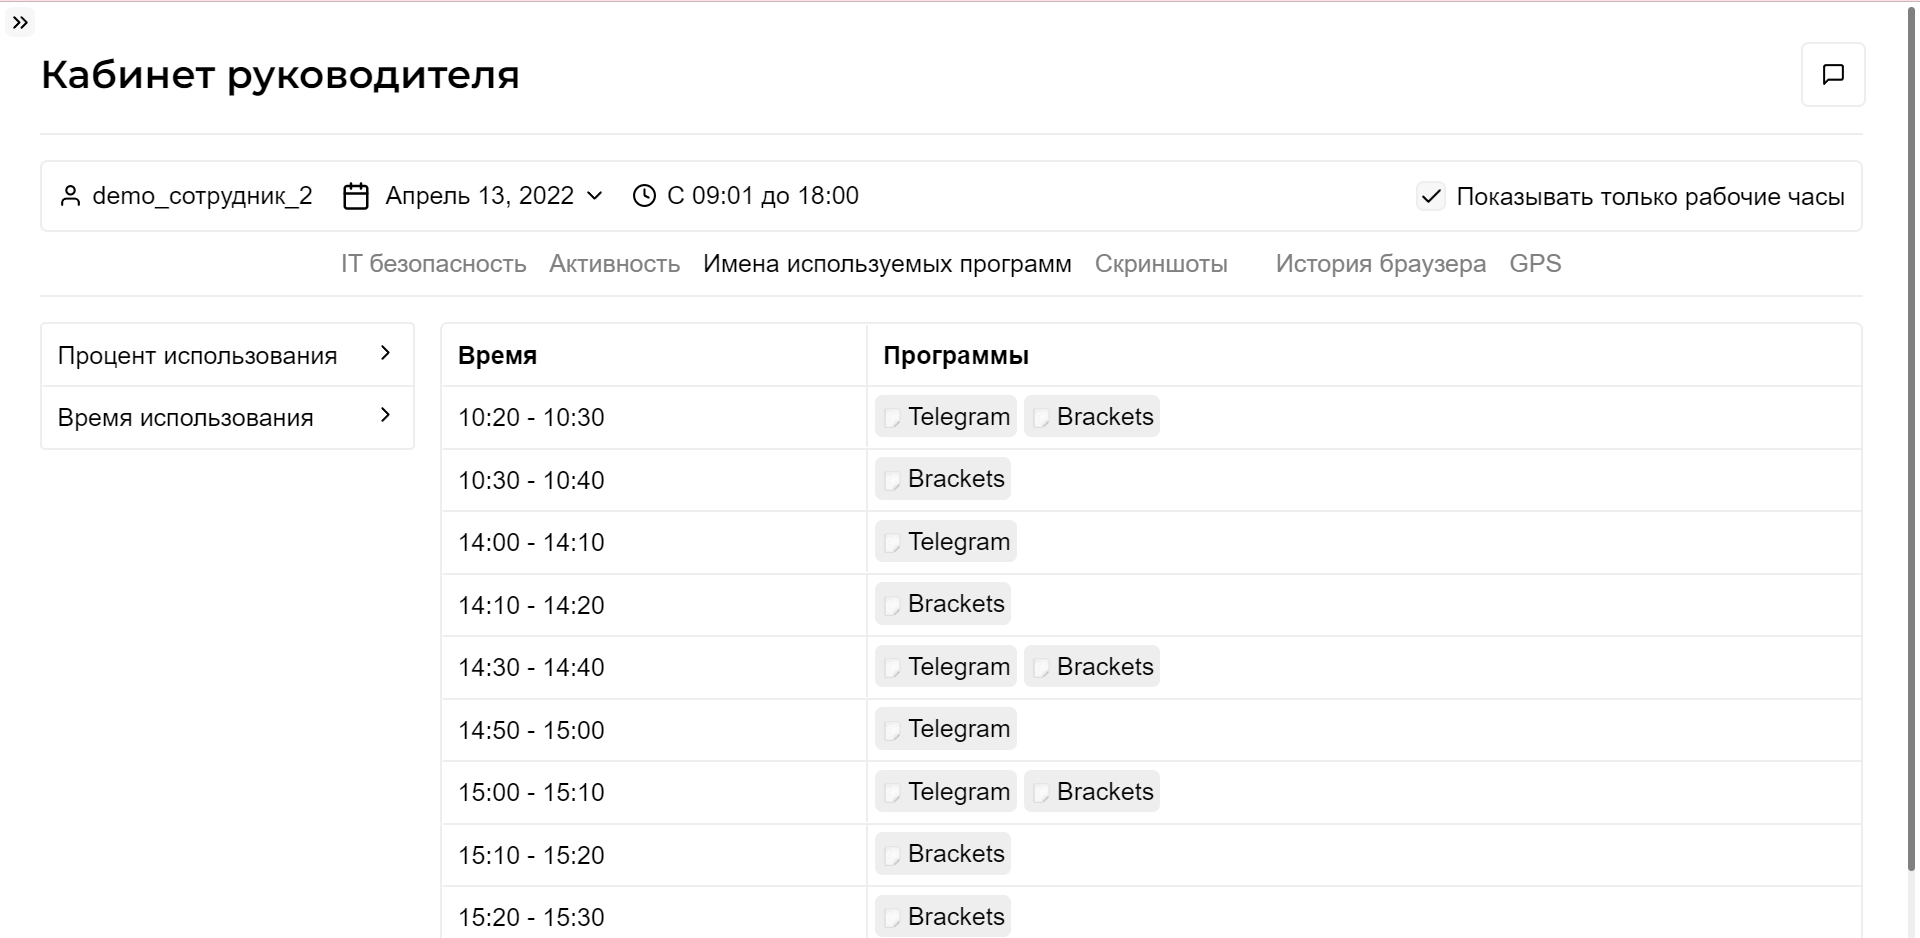Open the chat message icon button

[x=1833, y=74]
